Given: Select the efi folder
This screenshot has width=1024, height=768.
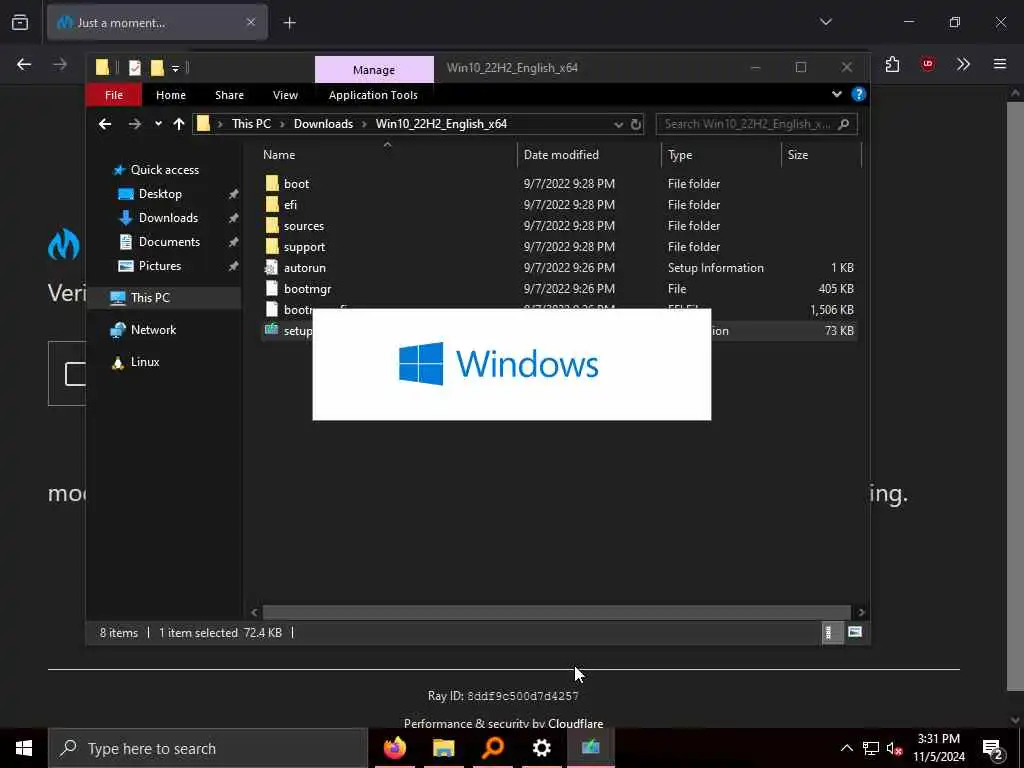Looking at the screenshot, I should tap(290, 205).
